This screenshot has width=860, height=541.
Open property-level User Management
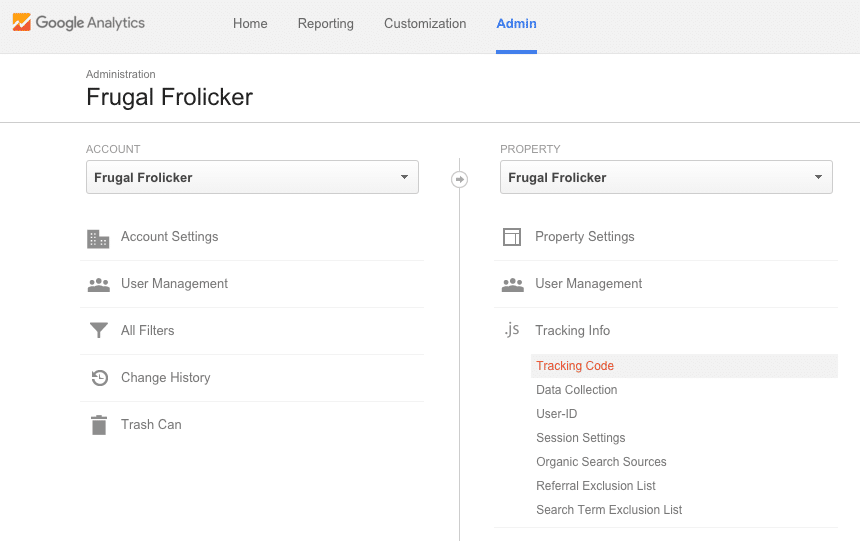tap(589, 284)
